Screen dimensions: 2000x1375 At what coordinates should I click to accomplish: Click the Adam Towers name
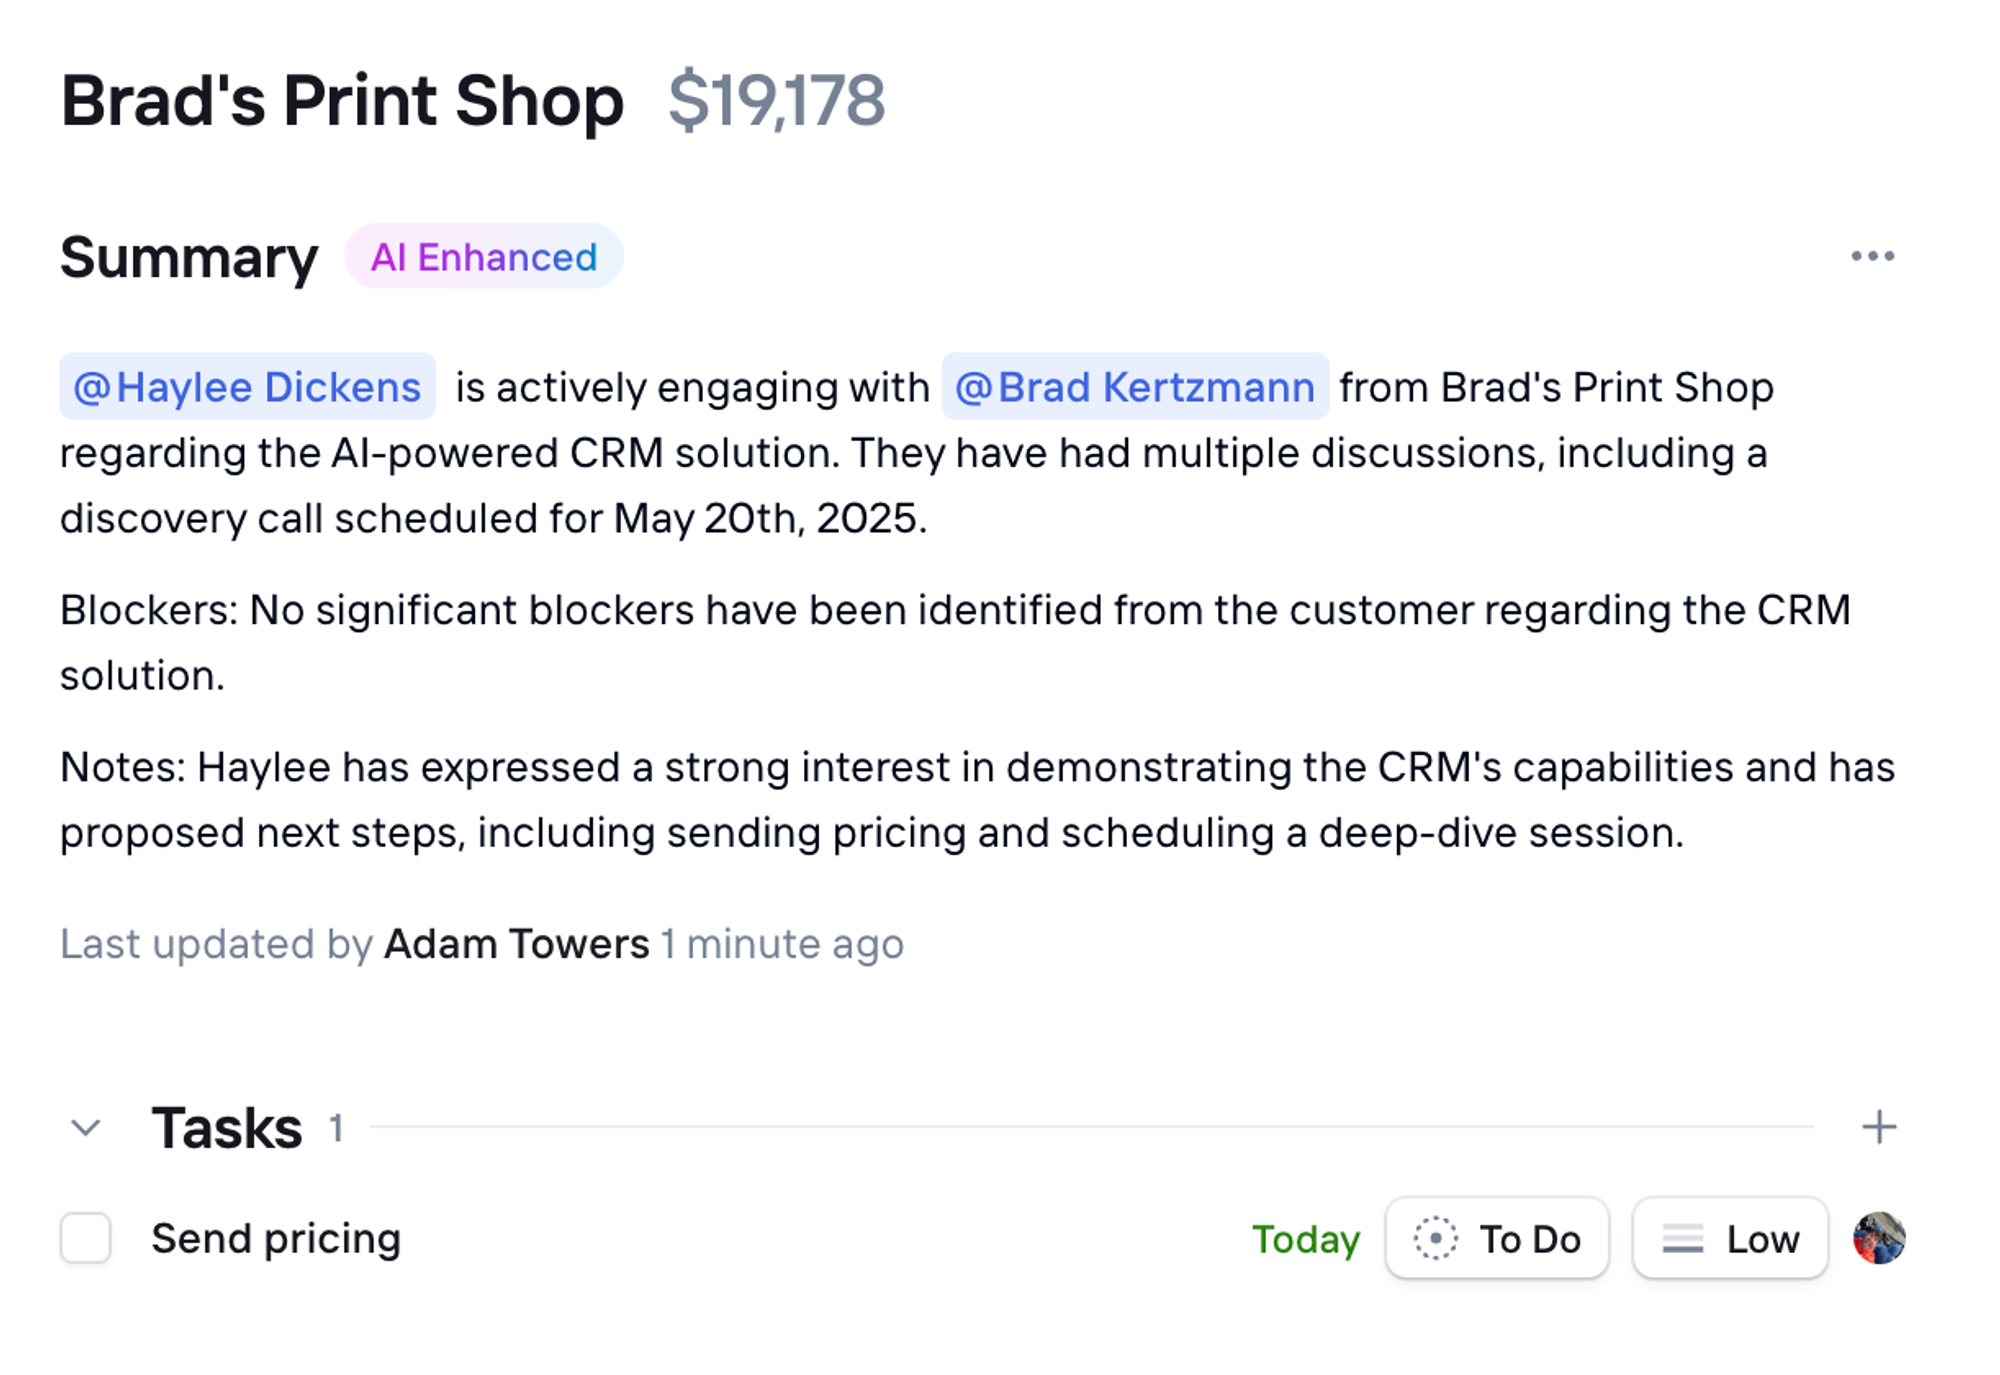517,944
